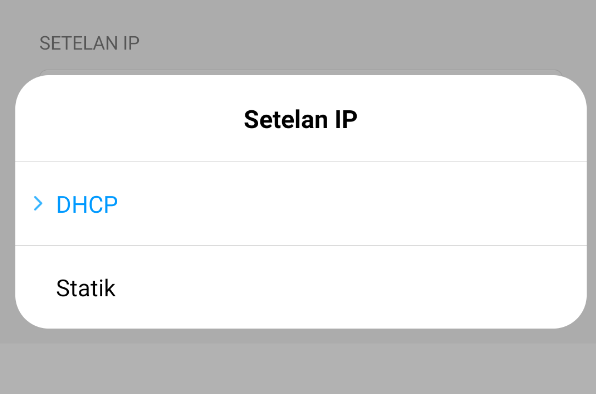Click empty space in DHCP row
The image size is (596, 394).
coord(350,204)
